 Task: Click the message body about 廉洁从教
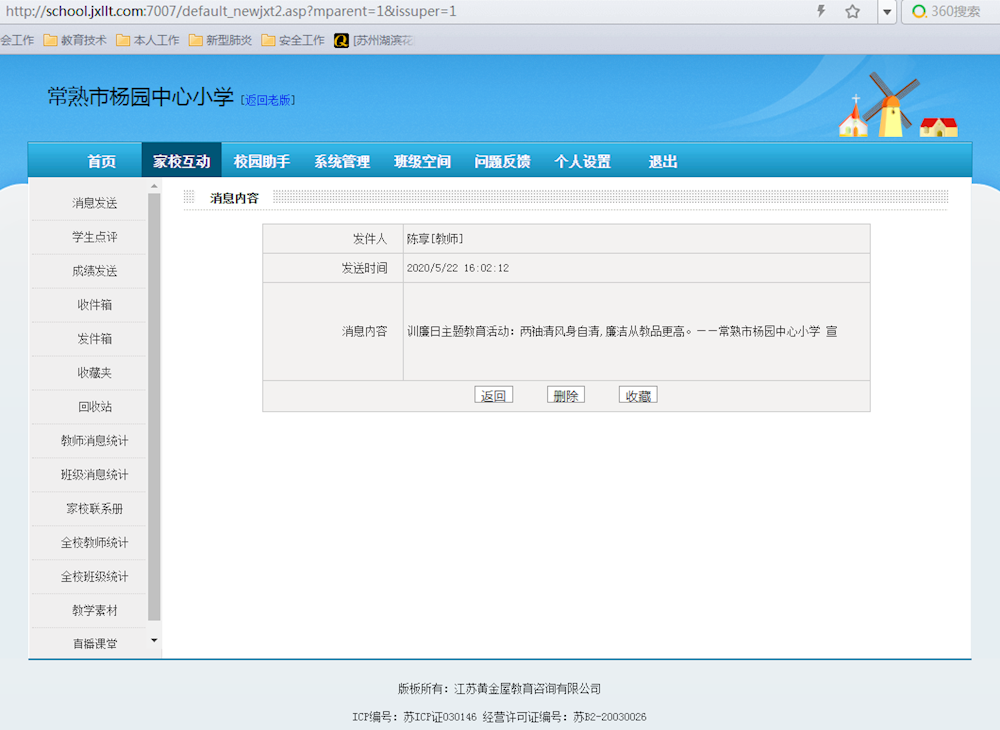tap(622, 332)
